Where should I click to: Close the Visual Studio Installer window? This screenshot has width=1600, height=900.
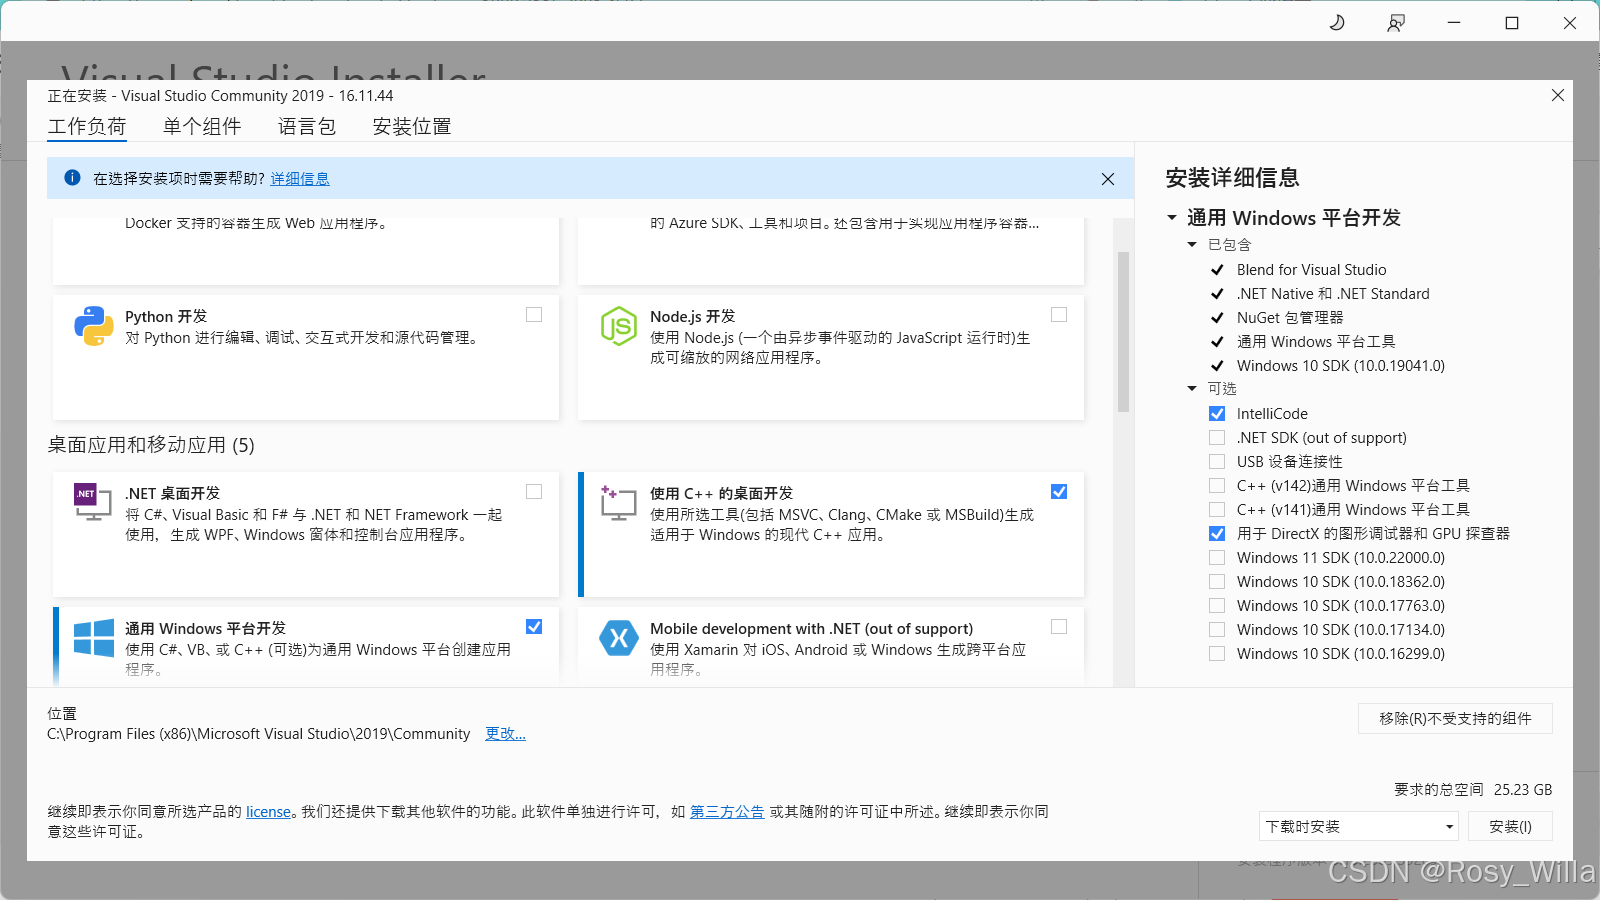click(x=1570, y=22)
